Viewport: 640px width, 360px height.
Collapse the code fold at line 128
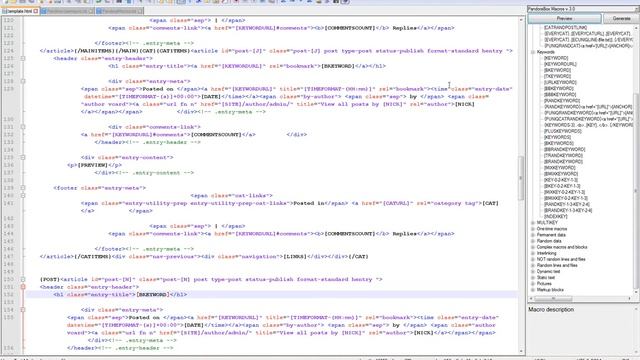coord(23,81)
